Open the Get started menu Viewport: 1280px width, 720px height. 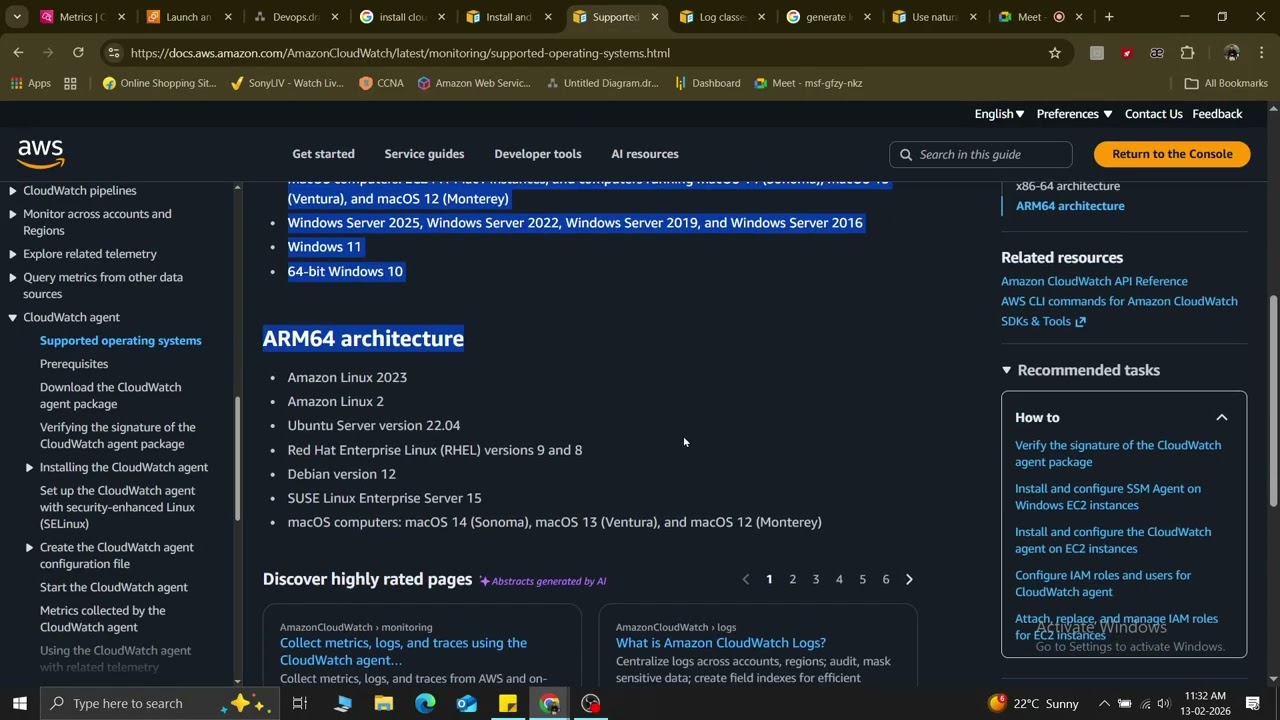click(323, 154)
